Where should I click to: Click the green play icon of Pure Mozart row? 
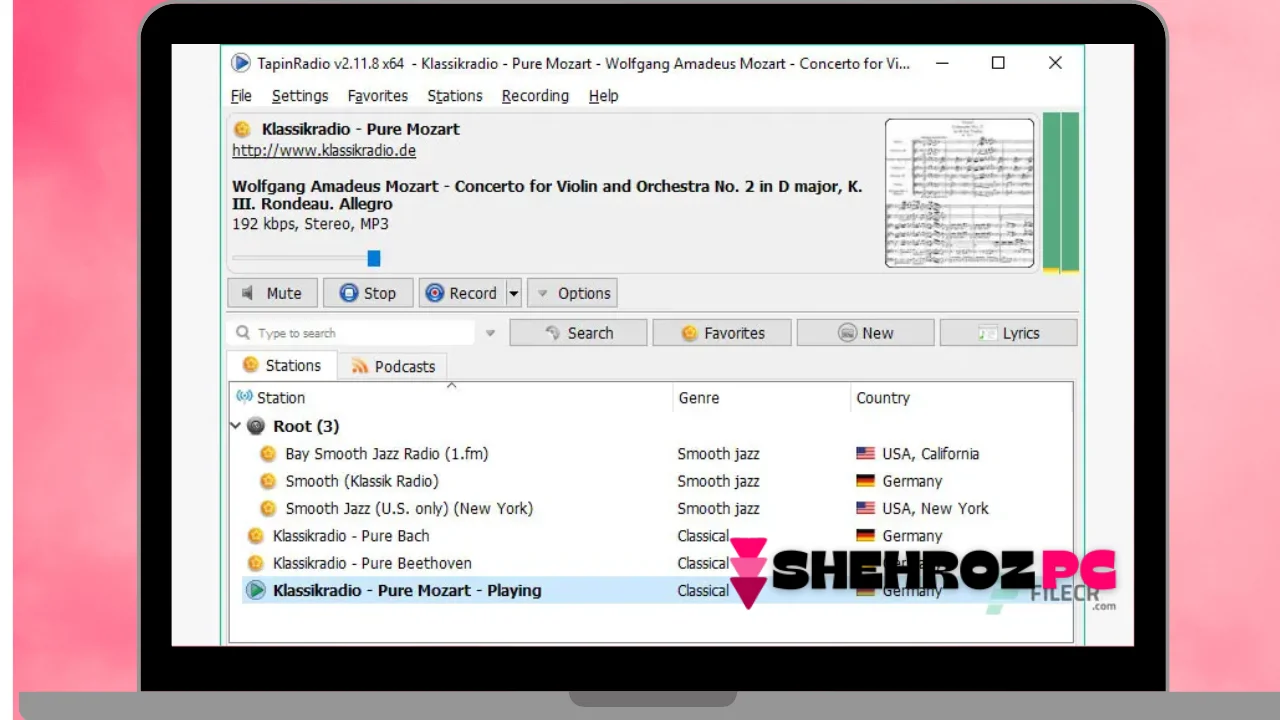pyautogui.click(x=256, y=590)
